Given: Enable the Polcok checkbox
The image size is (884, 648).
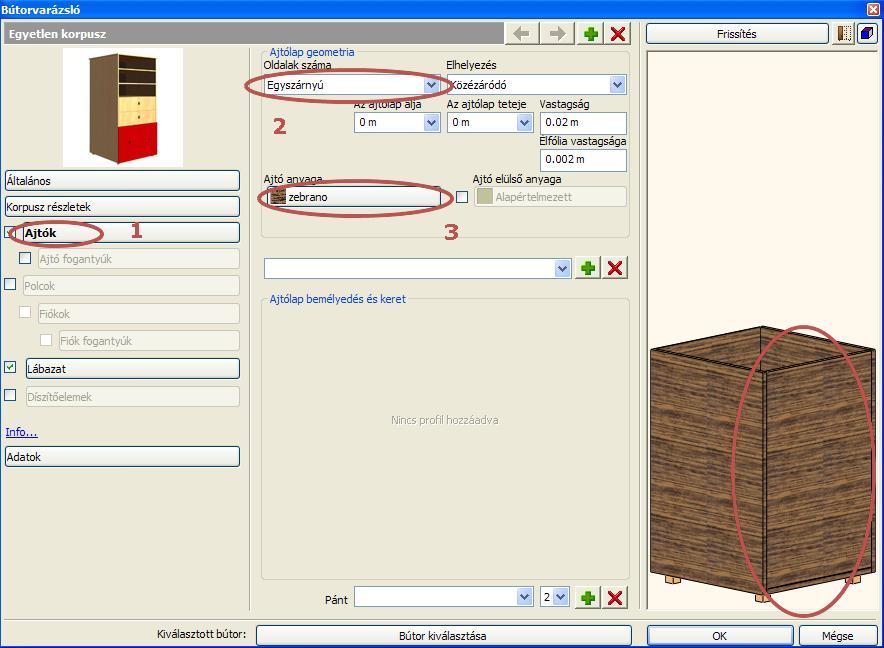Looking at the screenshot, I should [x=10, y=284].
